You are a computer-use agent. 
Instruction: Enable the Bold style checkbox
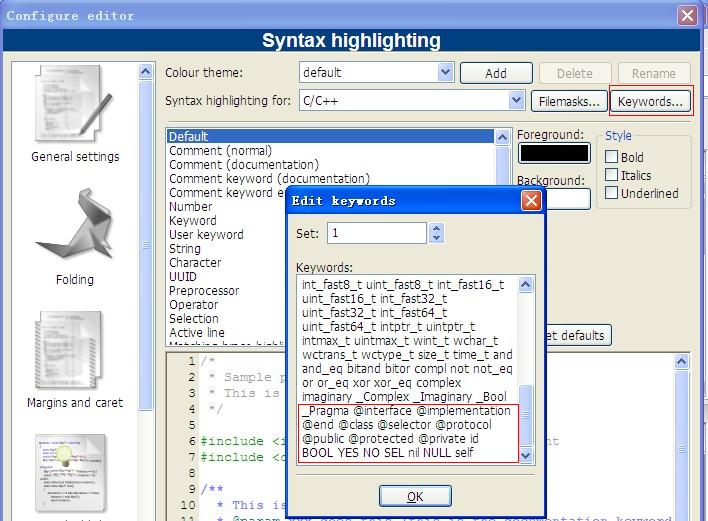pyautogui.click(x=611, y=157)
